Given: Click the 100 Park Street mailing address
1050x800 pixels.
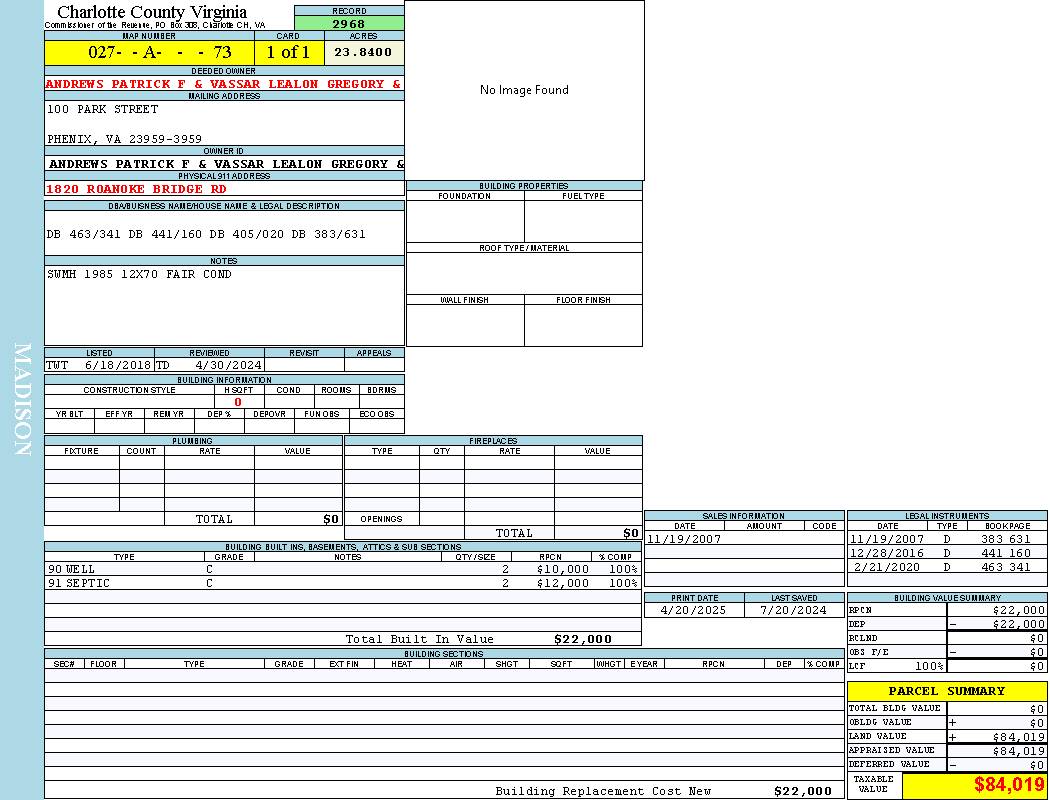Looking at the screenshot, I should pos(103,109).
